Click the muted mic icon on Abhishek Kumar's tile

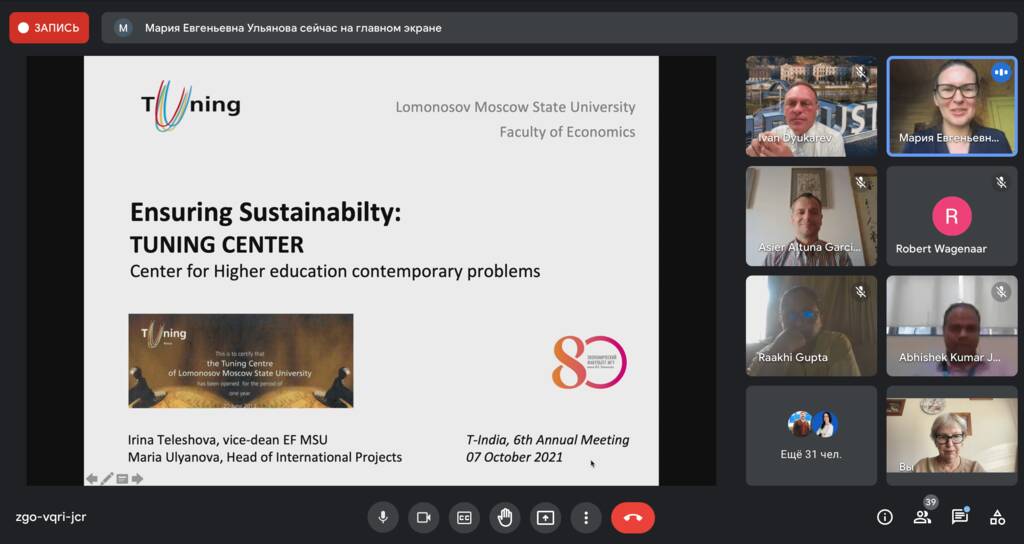[1000, 292]
